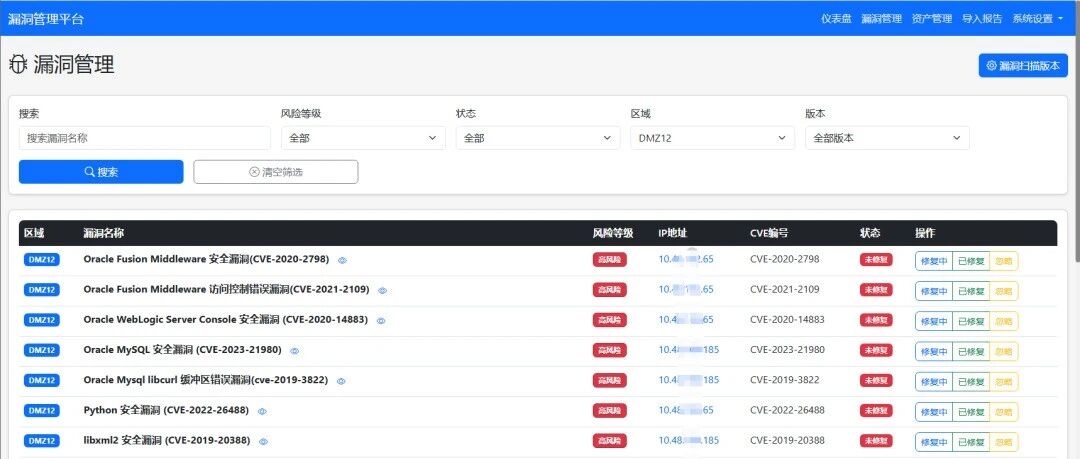Mark CVE-2020-14883 as 已修复
Screen dimensions: 1080x459
(971, 321)
